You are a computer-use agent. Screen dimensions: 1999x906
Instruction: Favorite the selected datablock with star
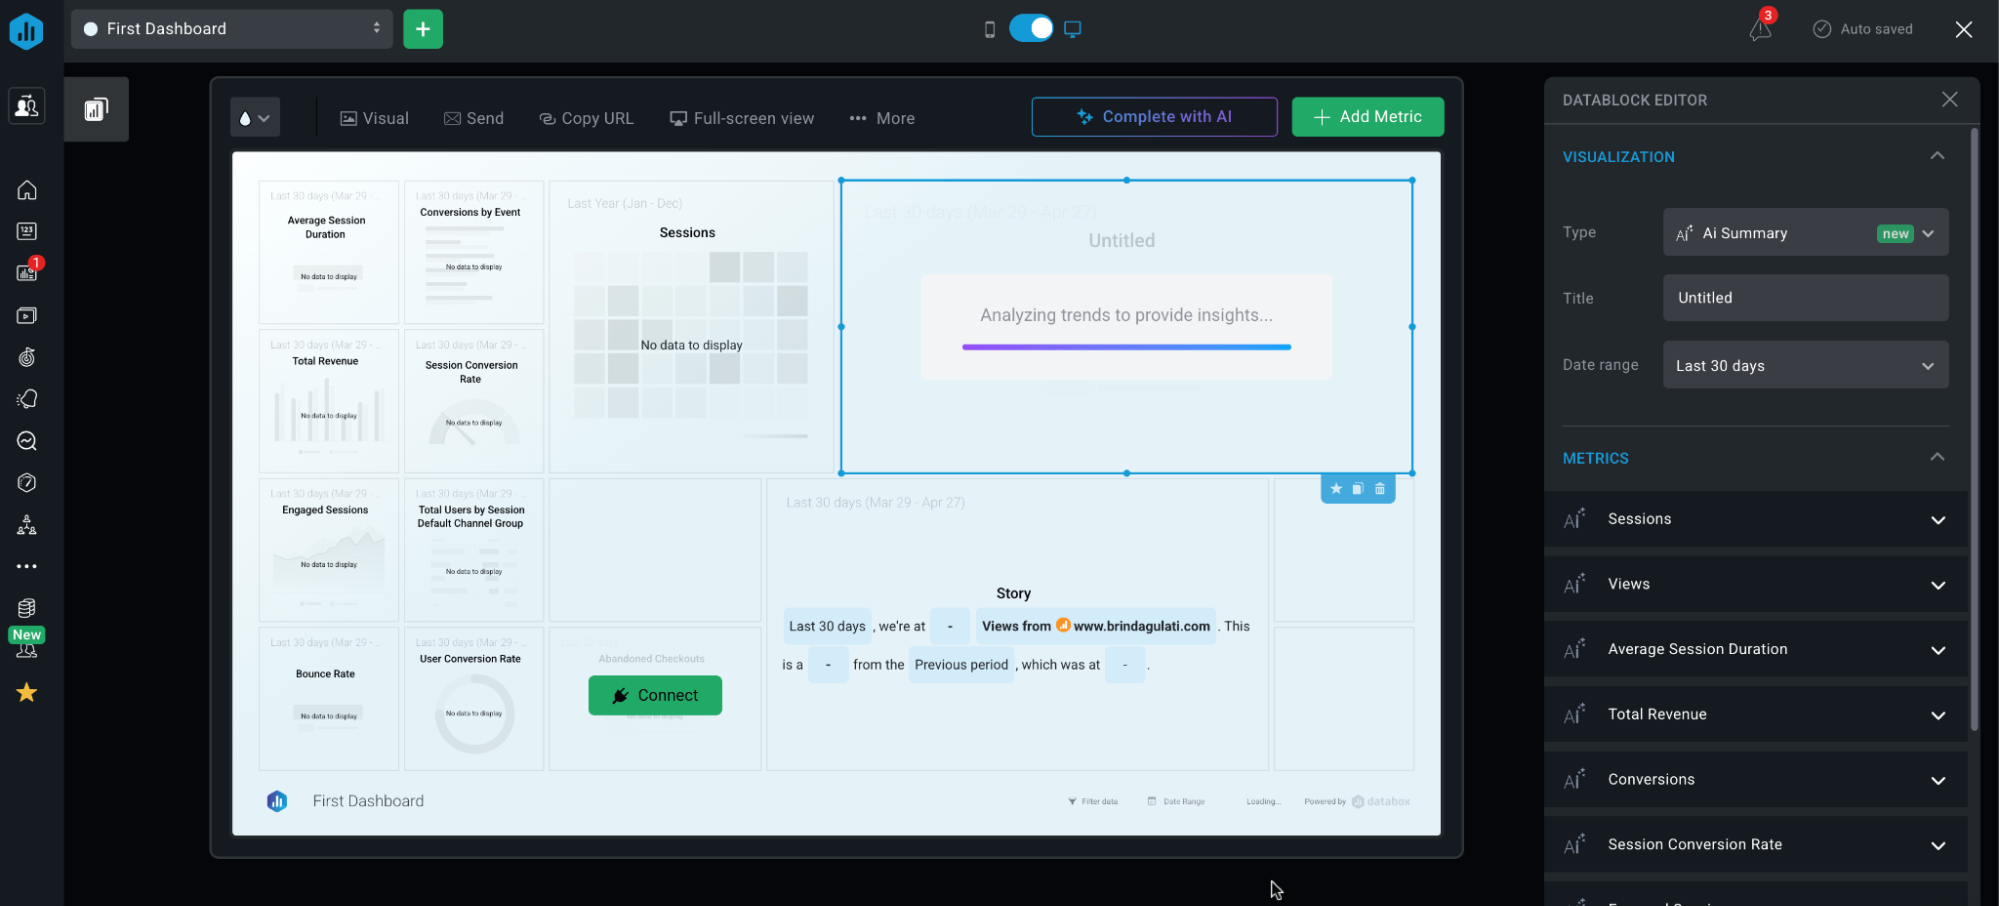point(1336,489)
